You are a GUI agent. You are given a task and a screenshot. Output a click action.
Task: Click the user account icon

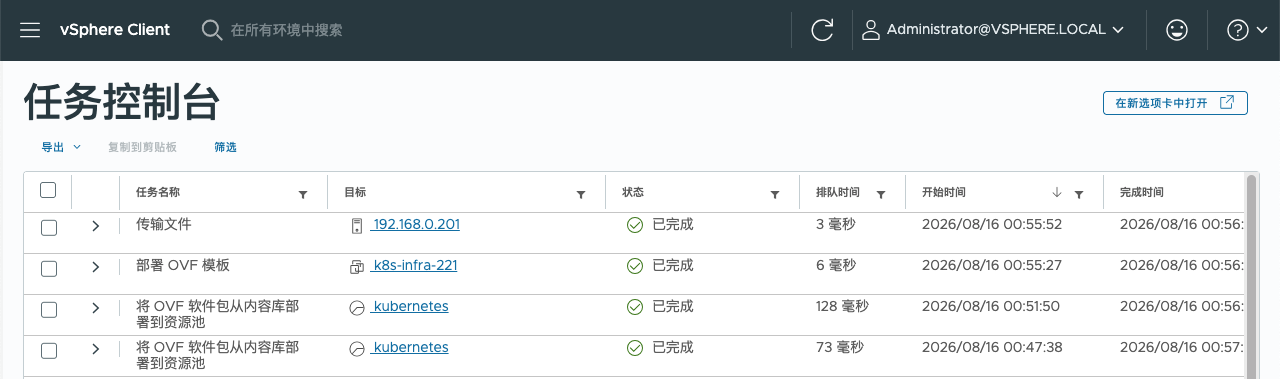pyautogui.click(x=871, y=30)
